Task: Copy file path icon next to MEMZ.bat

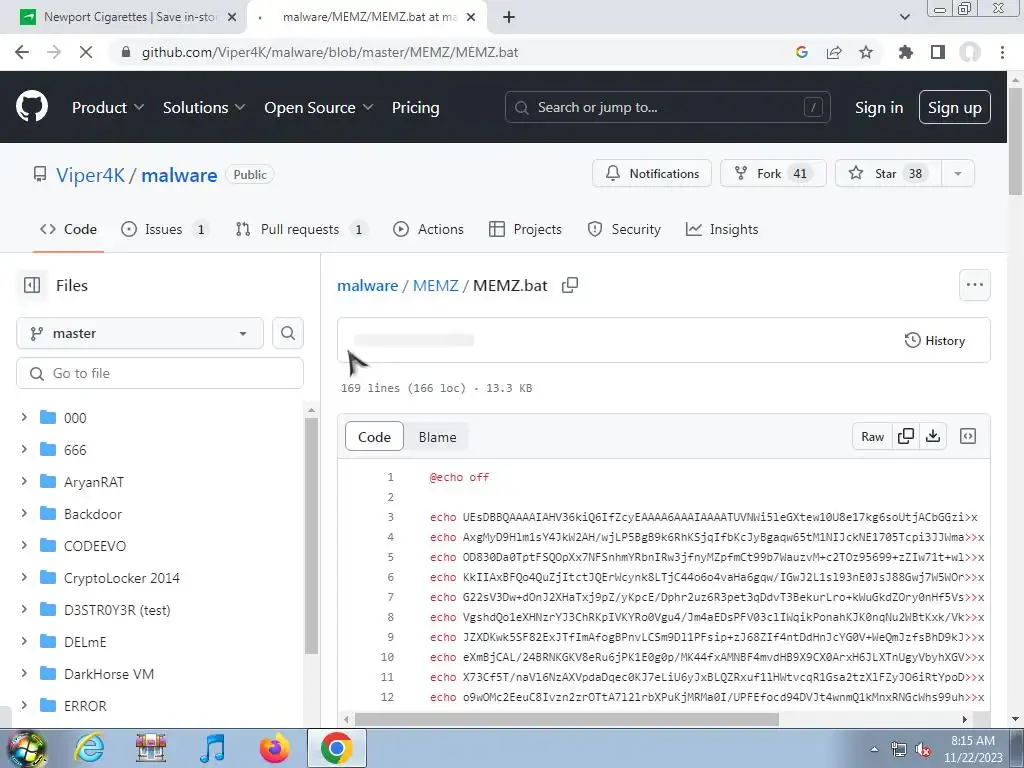Action: point(569,285)
